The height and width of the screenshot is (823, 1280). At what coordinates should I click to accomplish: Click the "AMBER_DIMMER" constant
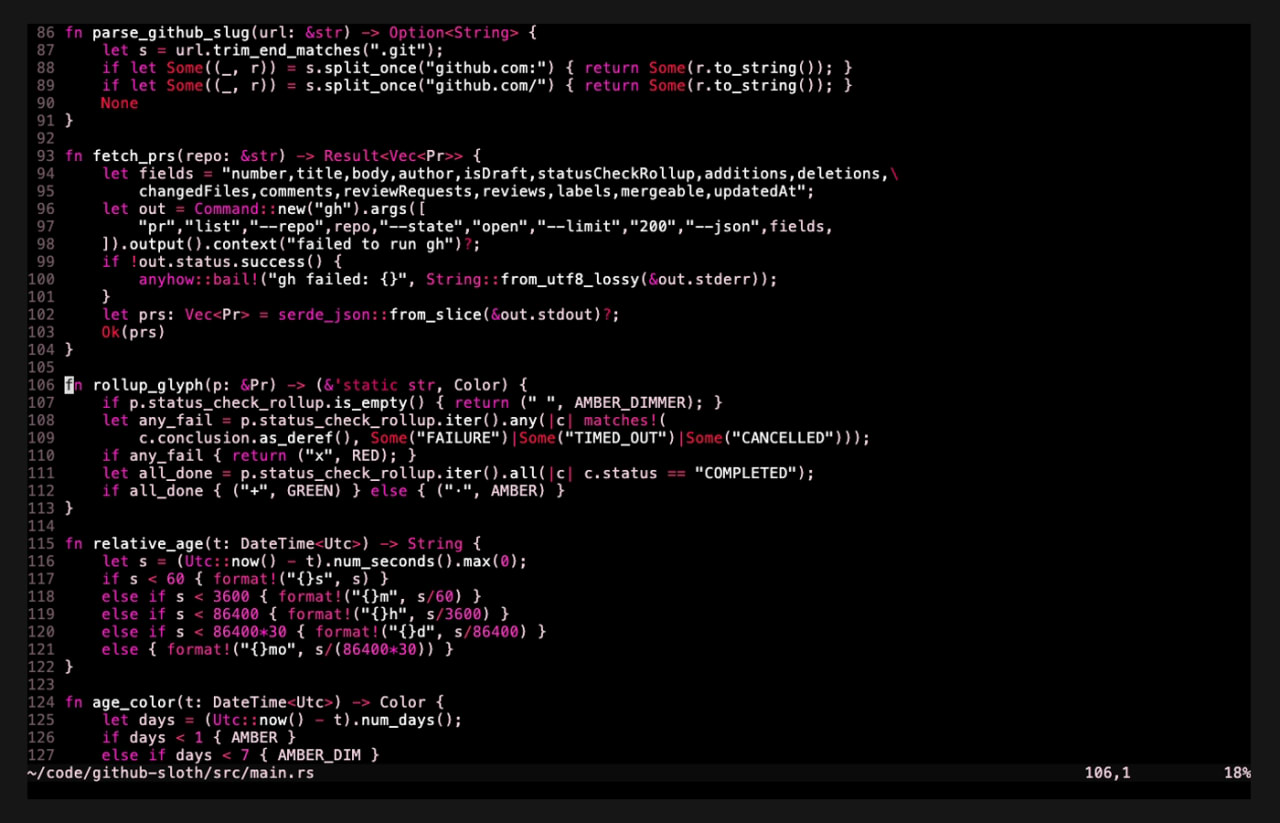(x=630, y=403)
